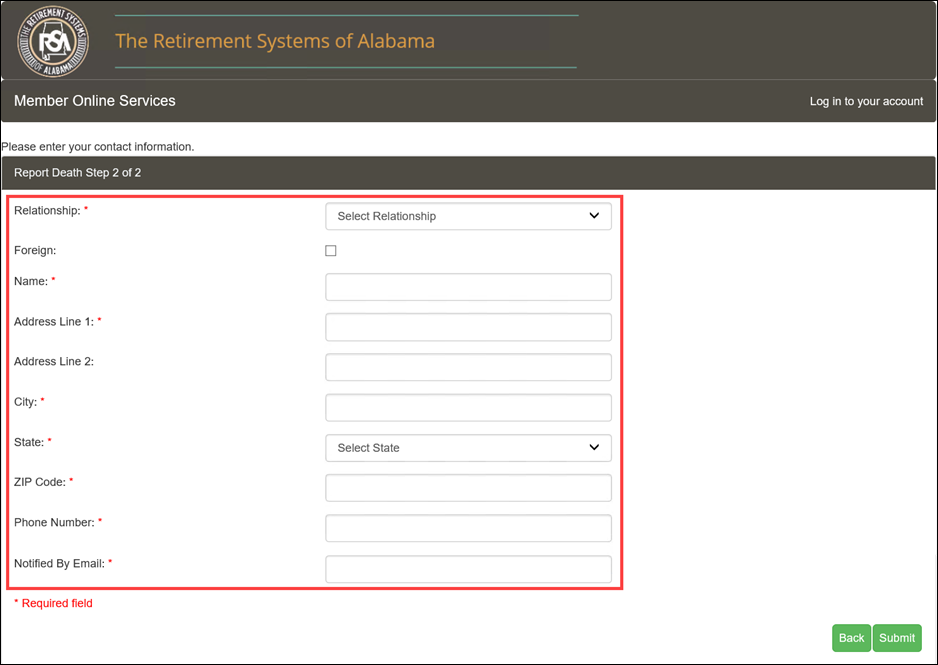The height and width of the screenshot is (665, 938).
Task: Focus the ZIP Code input field
Action: click(468, 488)
